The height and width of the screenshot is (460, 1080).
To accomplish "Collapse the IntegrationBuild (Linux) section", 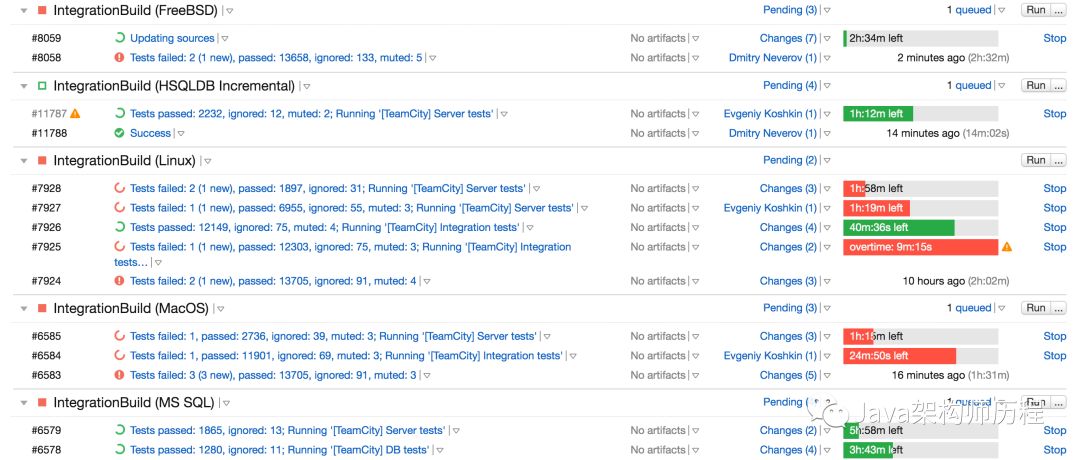I will (24, 161).
